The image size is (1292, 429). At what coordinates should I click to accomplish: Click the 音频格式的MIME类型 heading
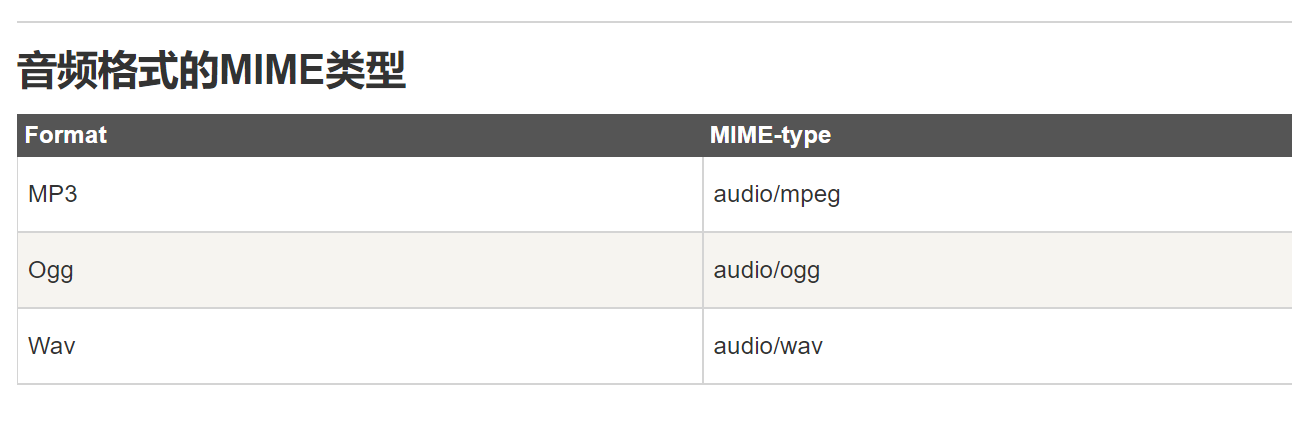(x=211, y=72)
